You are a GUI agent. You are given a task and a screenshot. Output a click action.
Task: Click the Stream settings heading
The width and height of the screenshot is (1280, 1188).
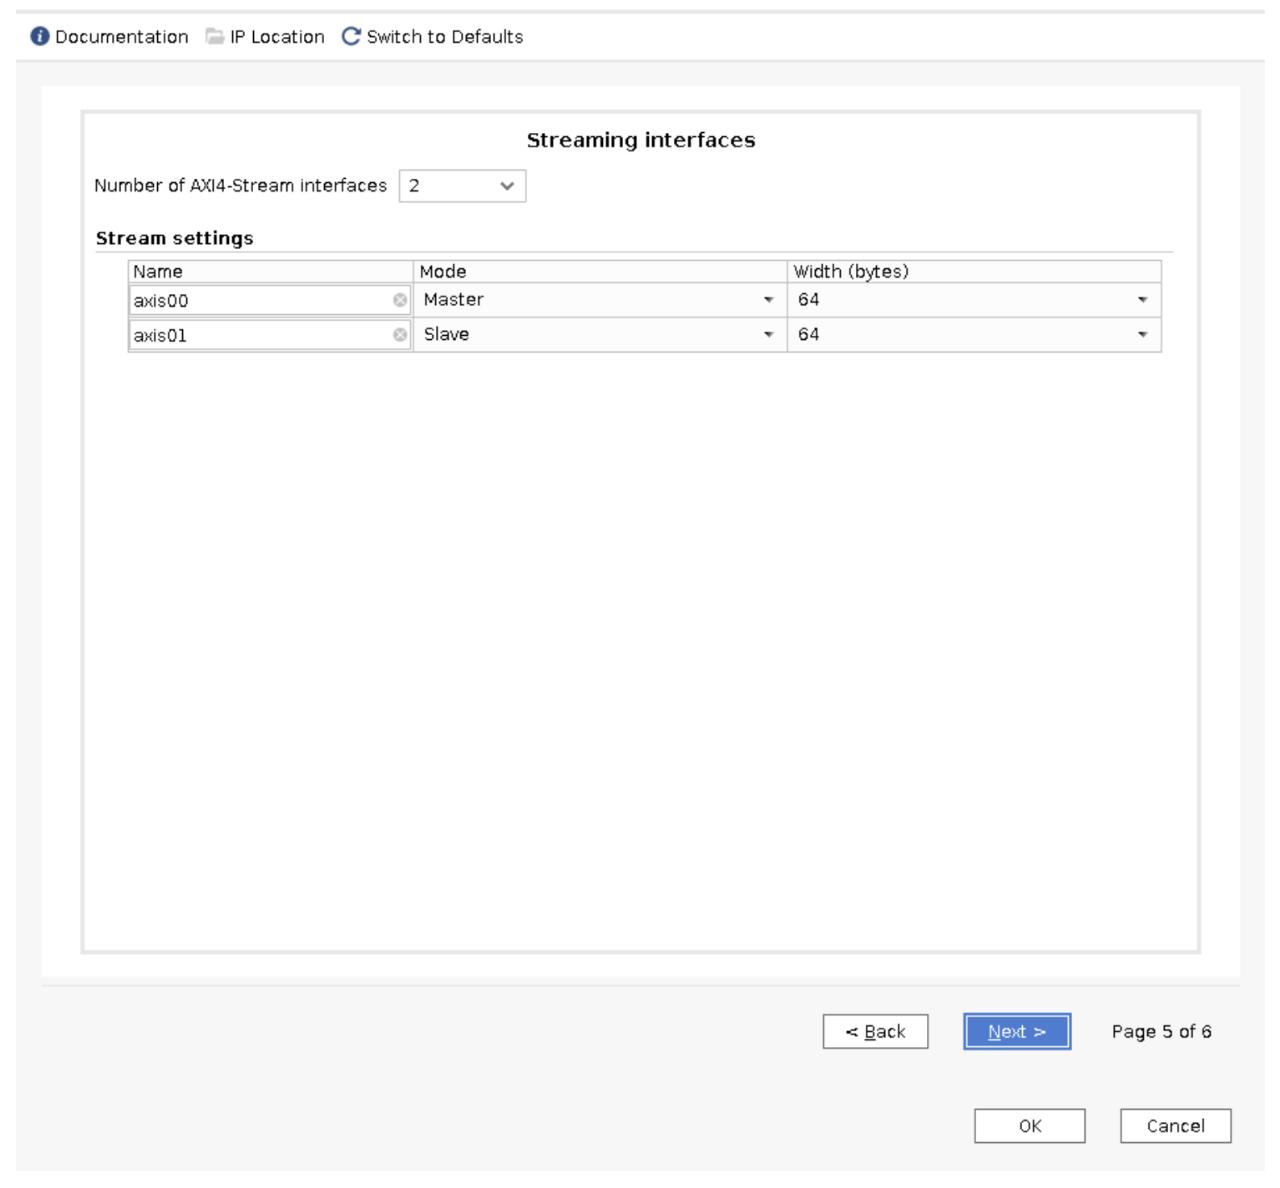(175, 238)
